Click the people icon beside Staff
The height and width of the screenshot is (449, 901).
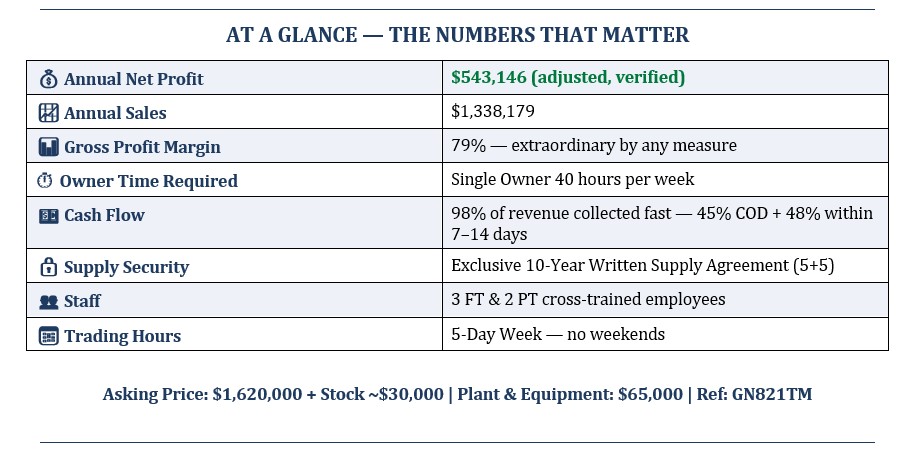(x=48, y=301)
